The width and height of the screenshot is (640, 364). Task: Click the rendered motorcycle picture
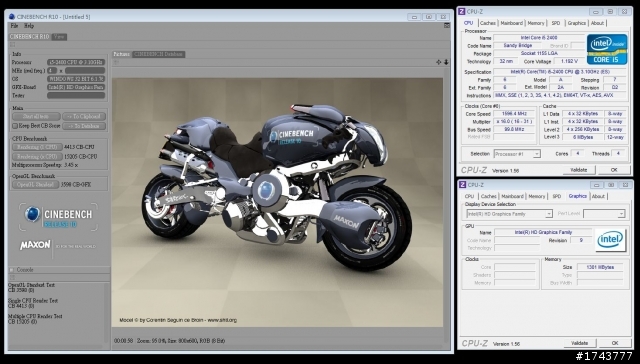click(278, 202)
